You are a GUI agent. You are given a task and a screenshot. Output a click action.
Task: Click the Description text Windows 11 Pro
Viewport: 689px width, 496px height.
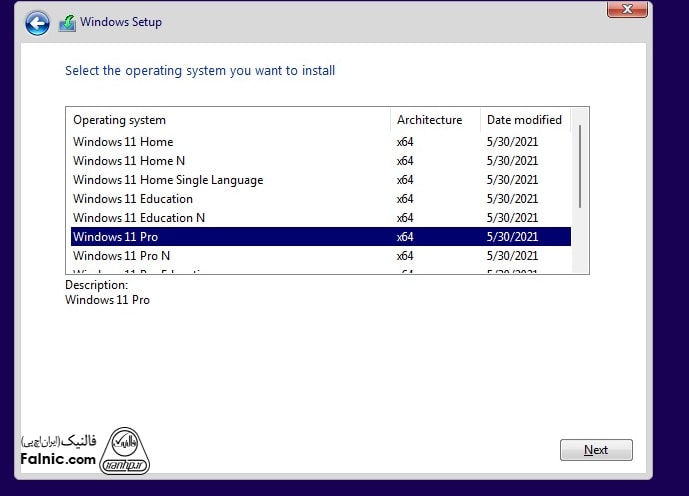(107, 300)
